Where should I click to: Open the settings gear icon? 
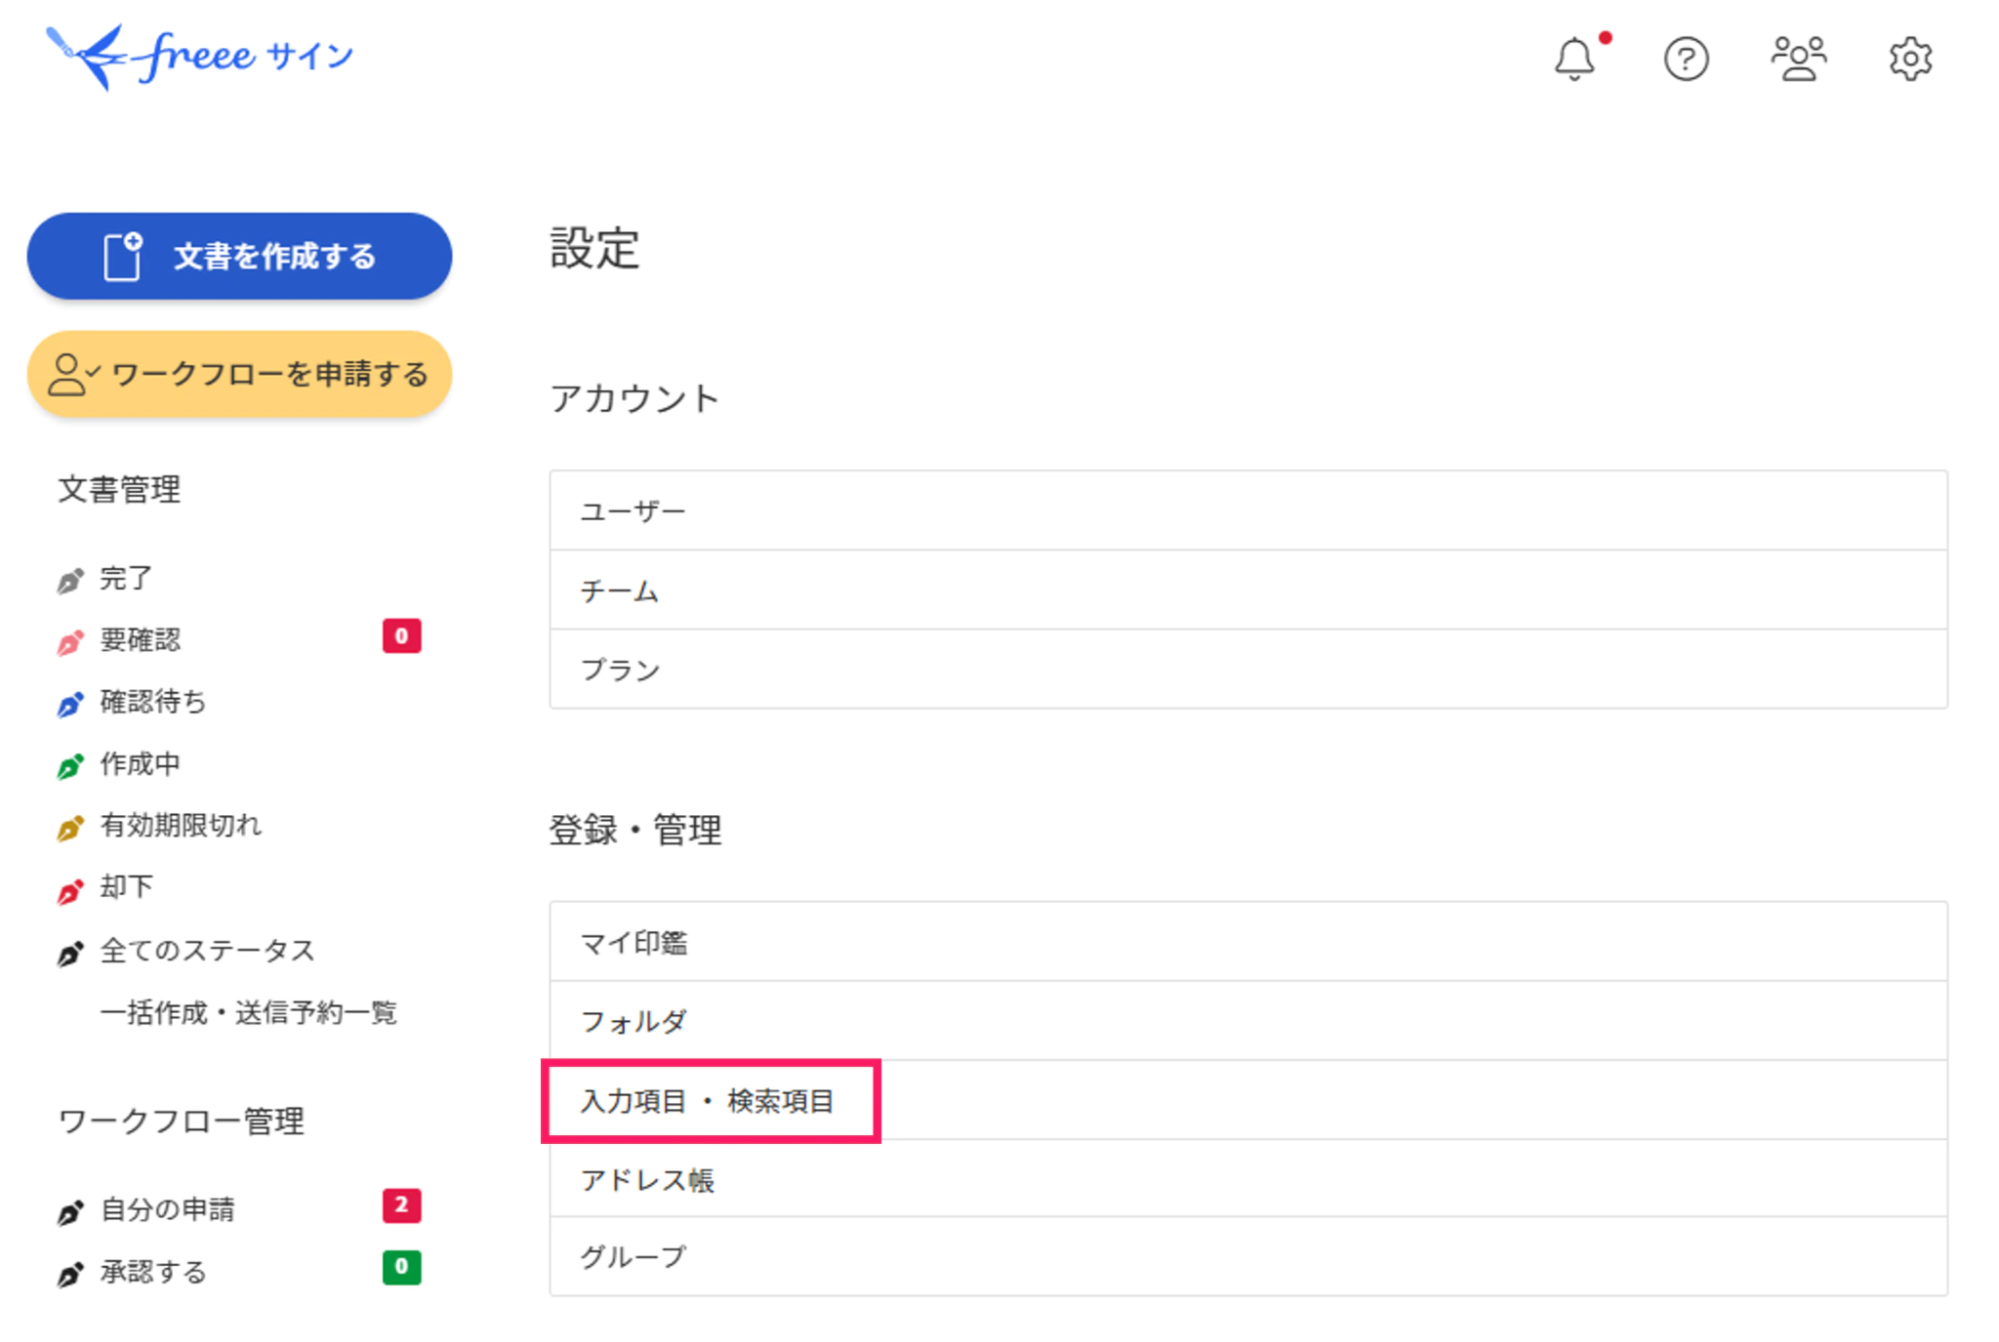point(1911,60)
